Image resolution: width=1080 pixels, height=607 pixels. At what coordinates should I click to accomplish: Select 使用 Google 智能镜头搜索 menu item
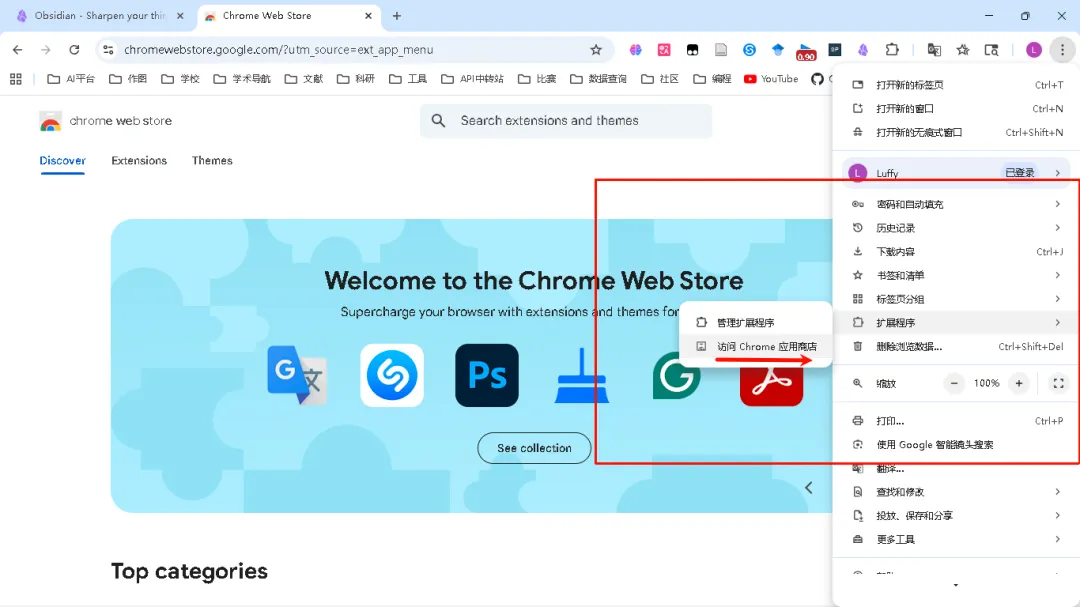coord(956,444)
